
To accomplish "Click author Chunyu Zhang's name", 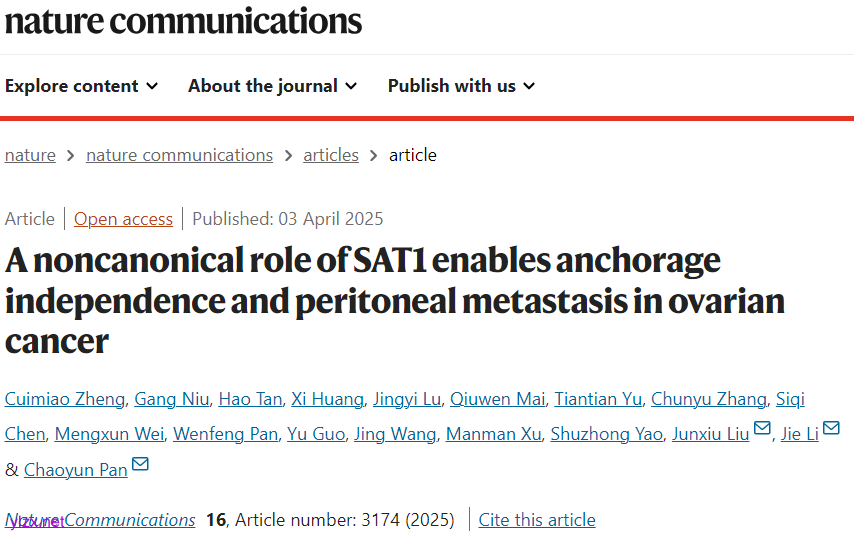I will click(709, 400).
